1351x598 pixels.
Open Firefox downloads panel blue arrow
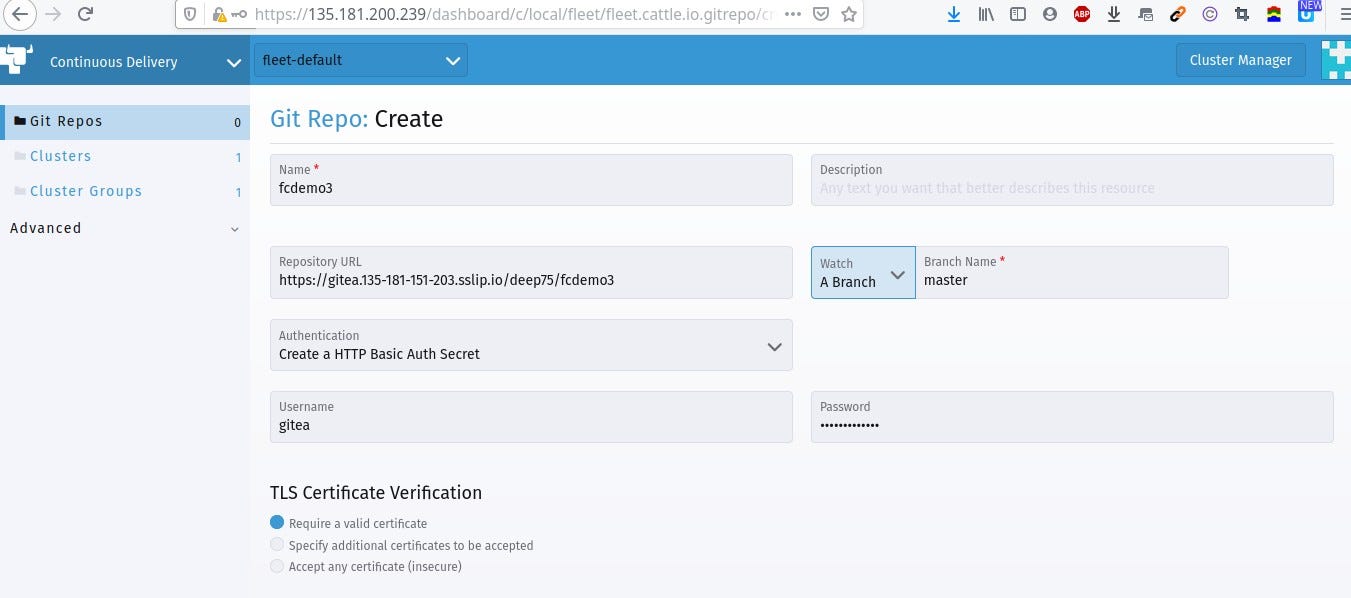(954, 15)
